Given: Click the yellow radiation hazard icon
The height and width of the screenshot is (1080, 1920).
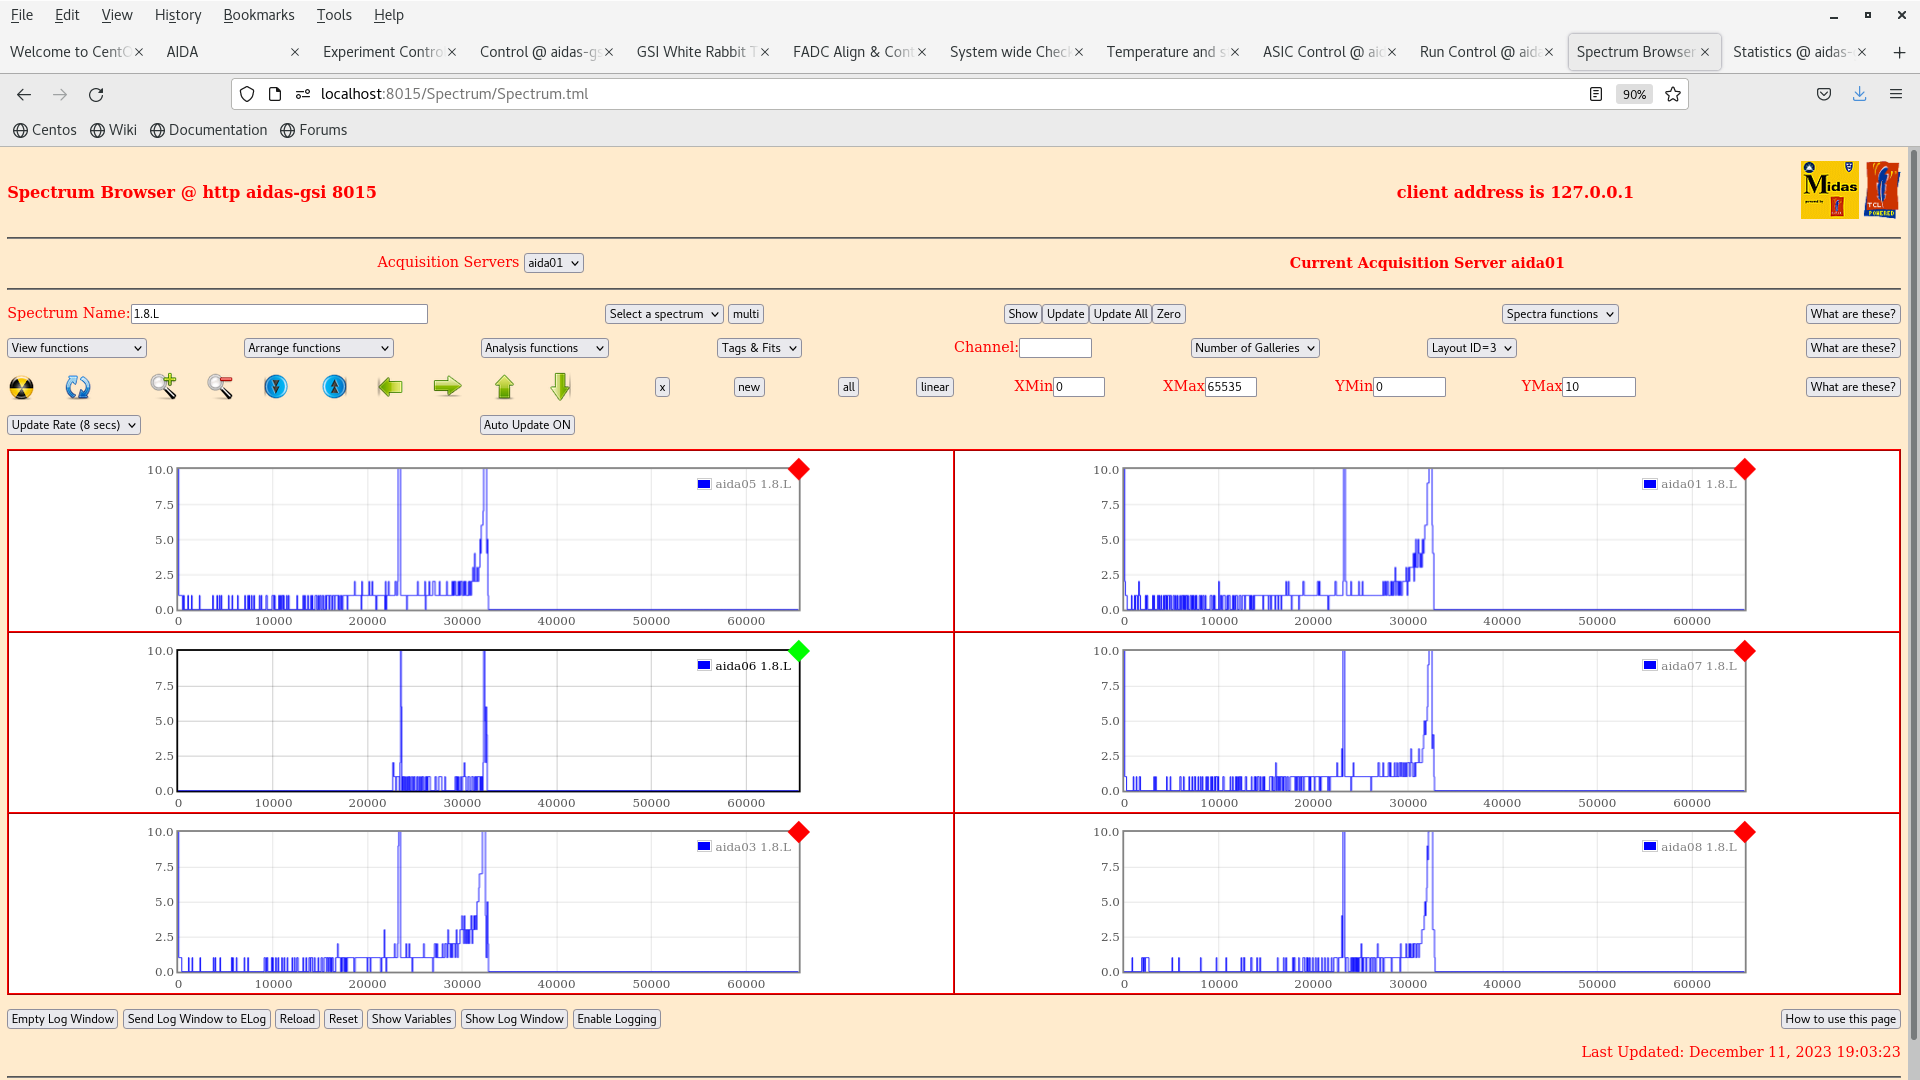Looking at the screenshot, I should tap(21, 387).
